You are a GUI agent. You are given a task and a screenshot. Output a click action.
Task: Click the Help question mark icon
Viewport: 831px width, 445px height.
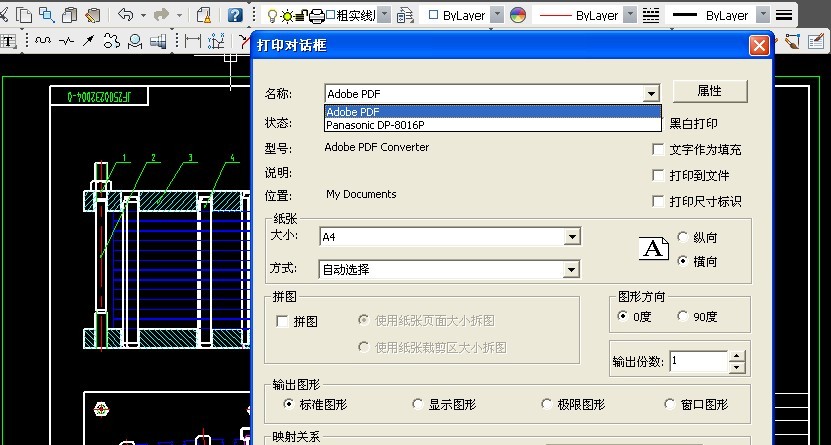[234, 15]
